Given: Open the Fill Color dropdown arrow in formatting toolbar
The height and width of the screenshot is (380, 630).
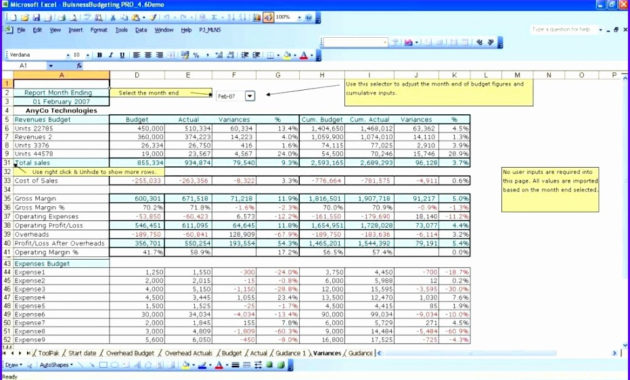Looking at the screenshot, I should click(295, 55).
